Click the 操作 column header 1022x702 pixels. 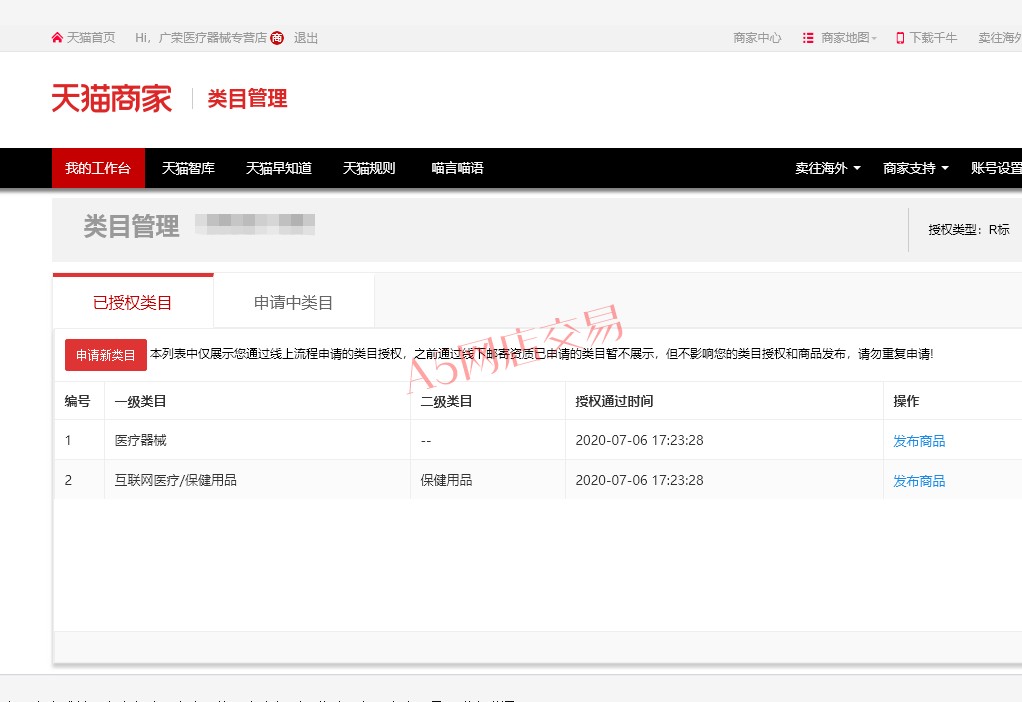(x=906, y=401)
